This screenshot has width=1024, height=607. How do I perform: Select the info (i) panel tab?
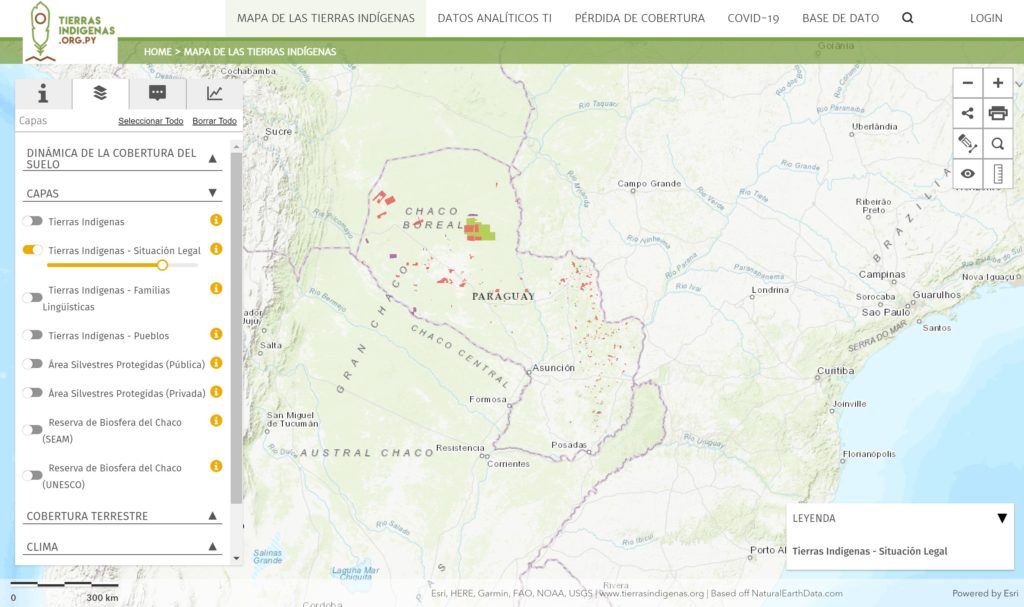click(44, 93)
